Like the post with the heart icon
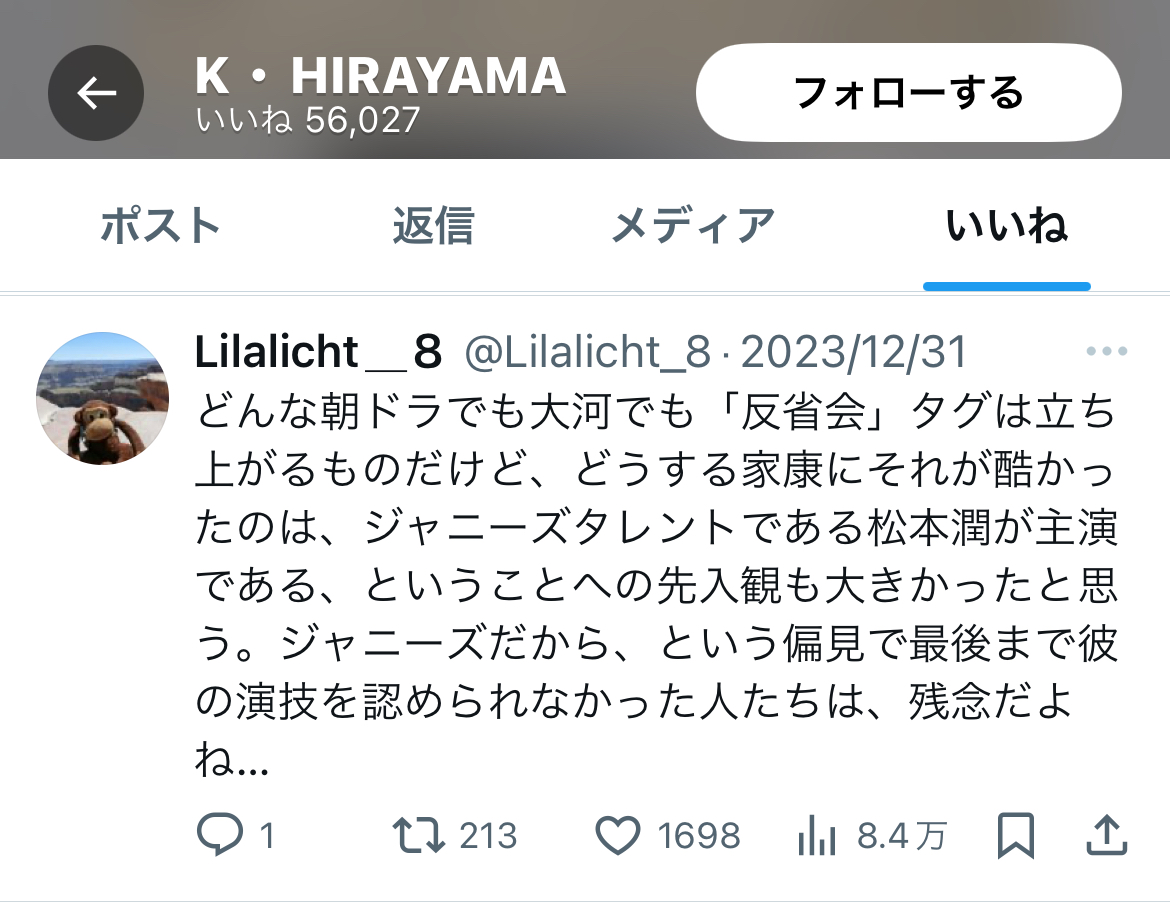Viewport: 1170px width, 903px height. (618, 835)
